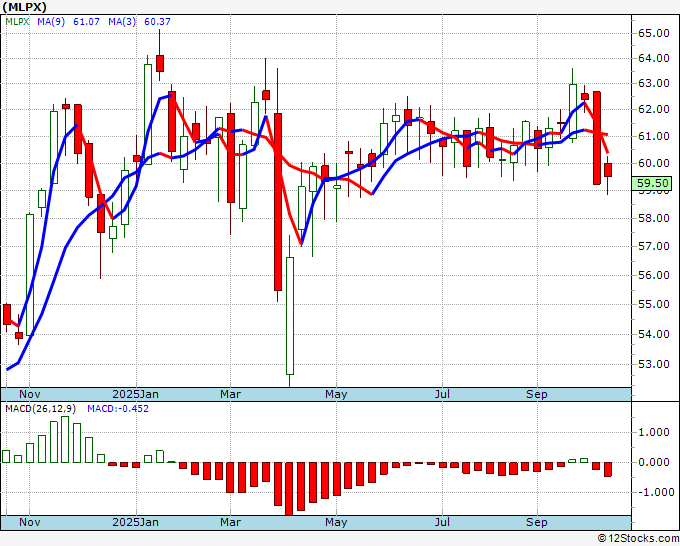The width and height of the screenshot is (680, 546).
Task: Open the 12Stocks.com copyright link
Action: coord(638,539)
